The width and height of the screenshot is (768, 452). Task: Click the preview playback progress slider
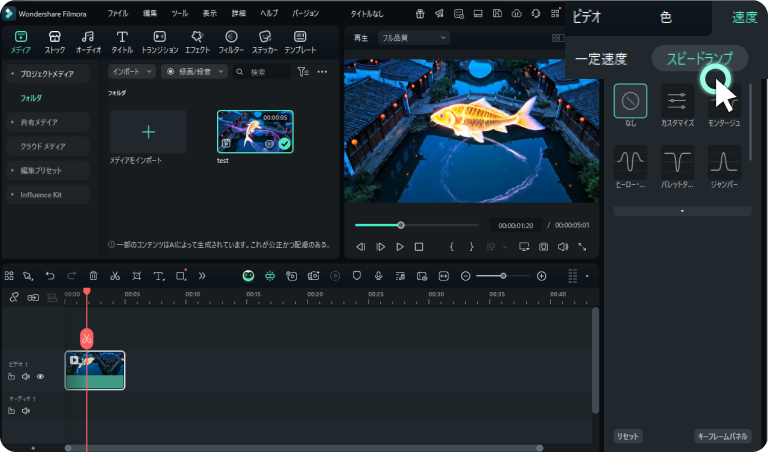point(417,225)
